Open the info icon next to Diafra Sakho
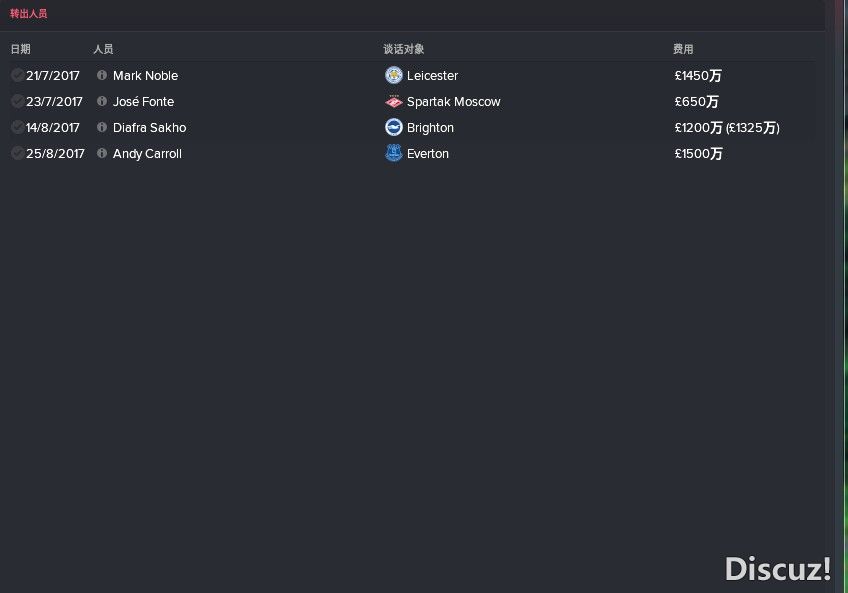Screen dimensions: 848x593 click(x=102, y=127)
